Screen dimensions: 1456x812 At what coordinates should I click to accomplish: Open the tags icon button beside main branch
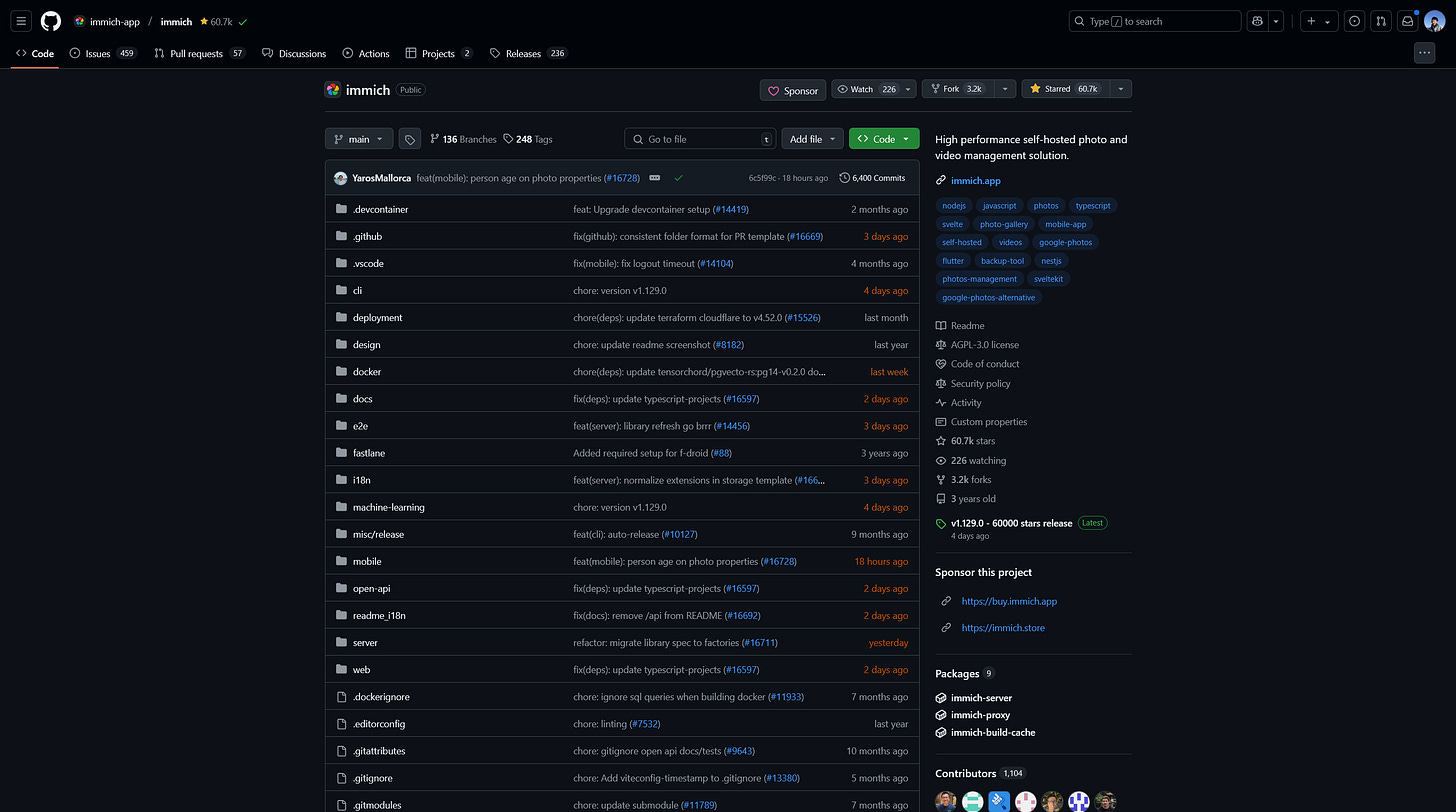coord(409,139)
